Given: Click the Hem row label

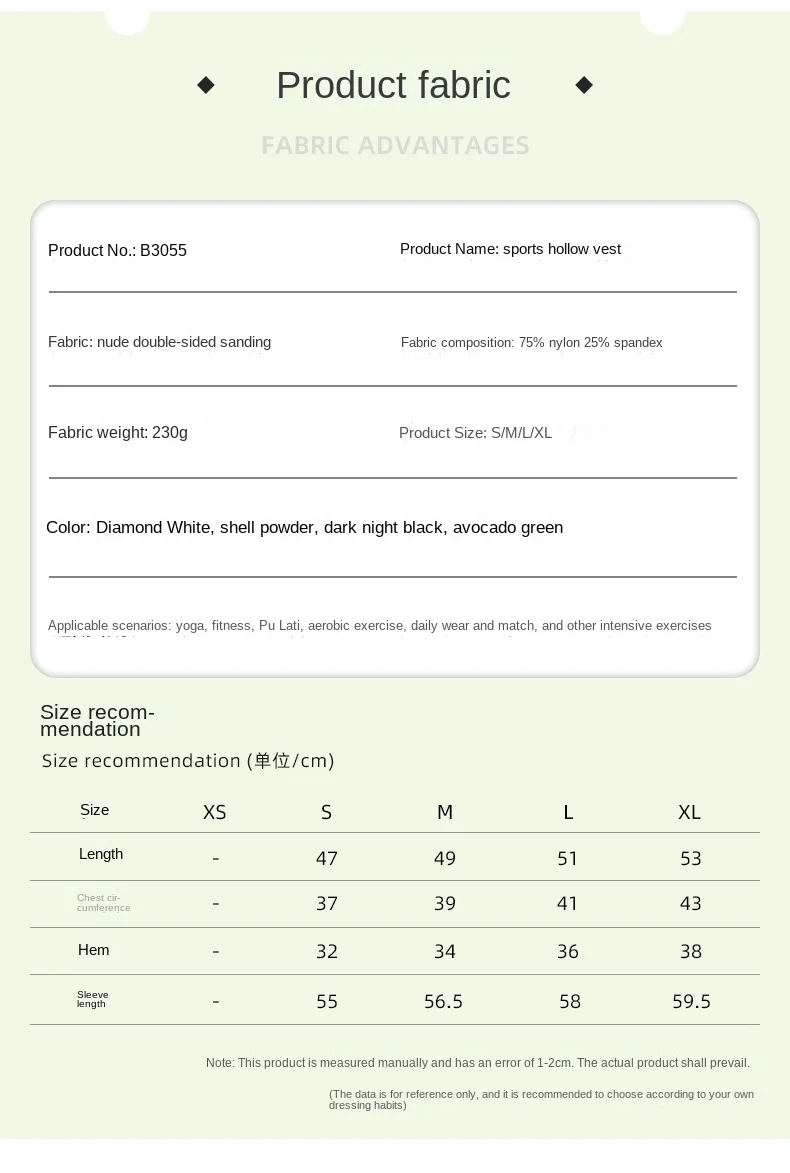Looking at the screenshot, I should (x=94, y=950).
